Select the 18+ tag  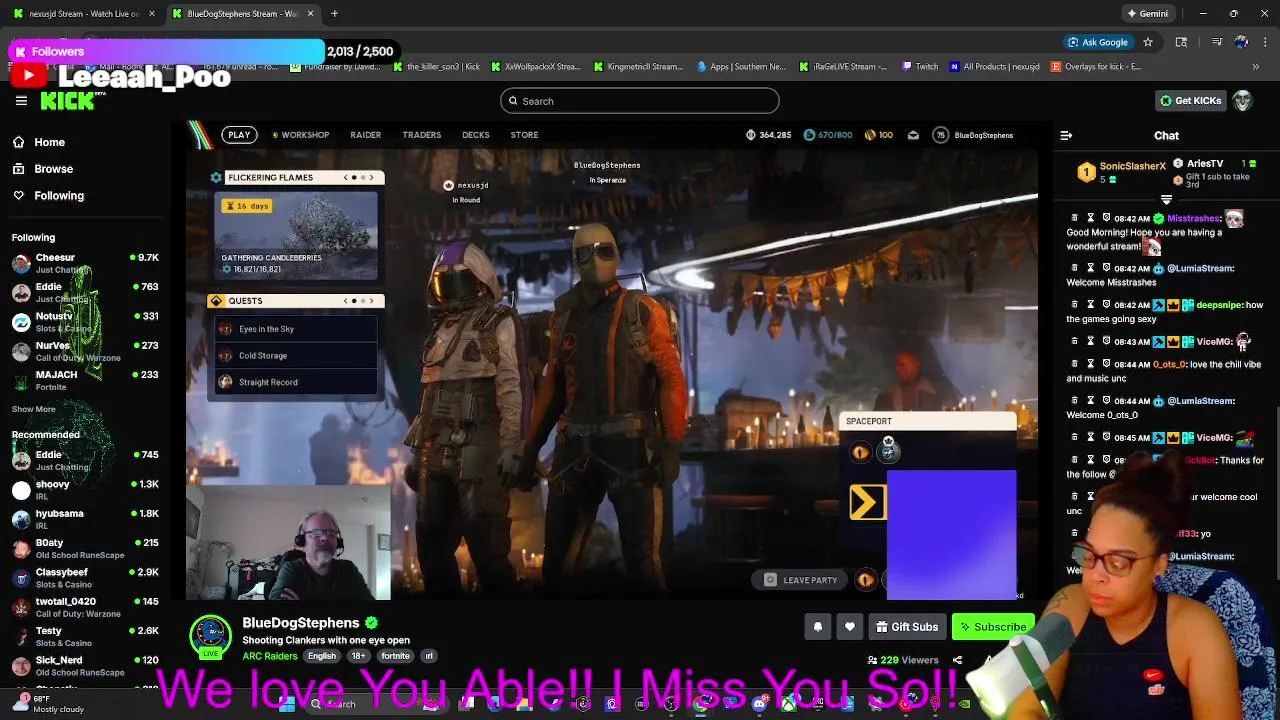point(358,656)
